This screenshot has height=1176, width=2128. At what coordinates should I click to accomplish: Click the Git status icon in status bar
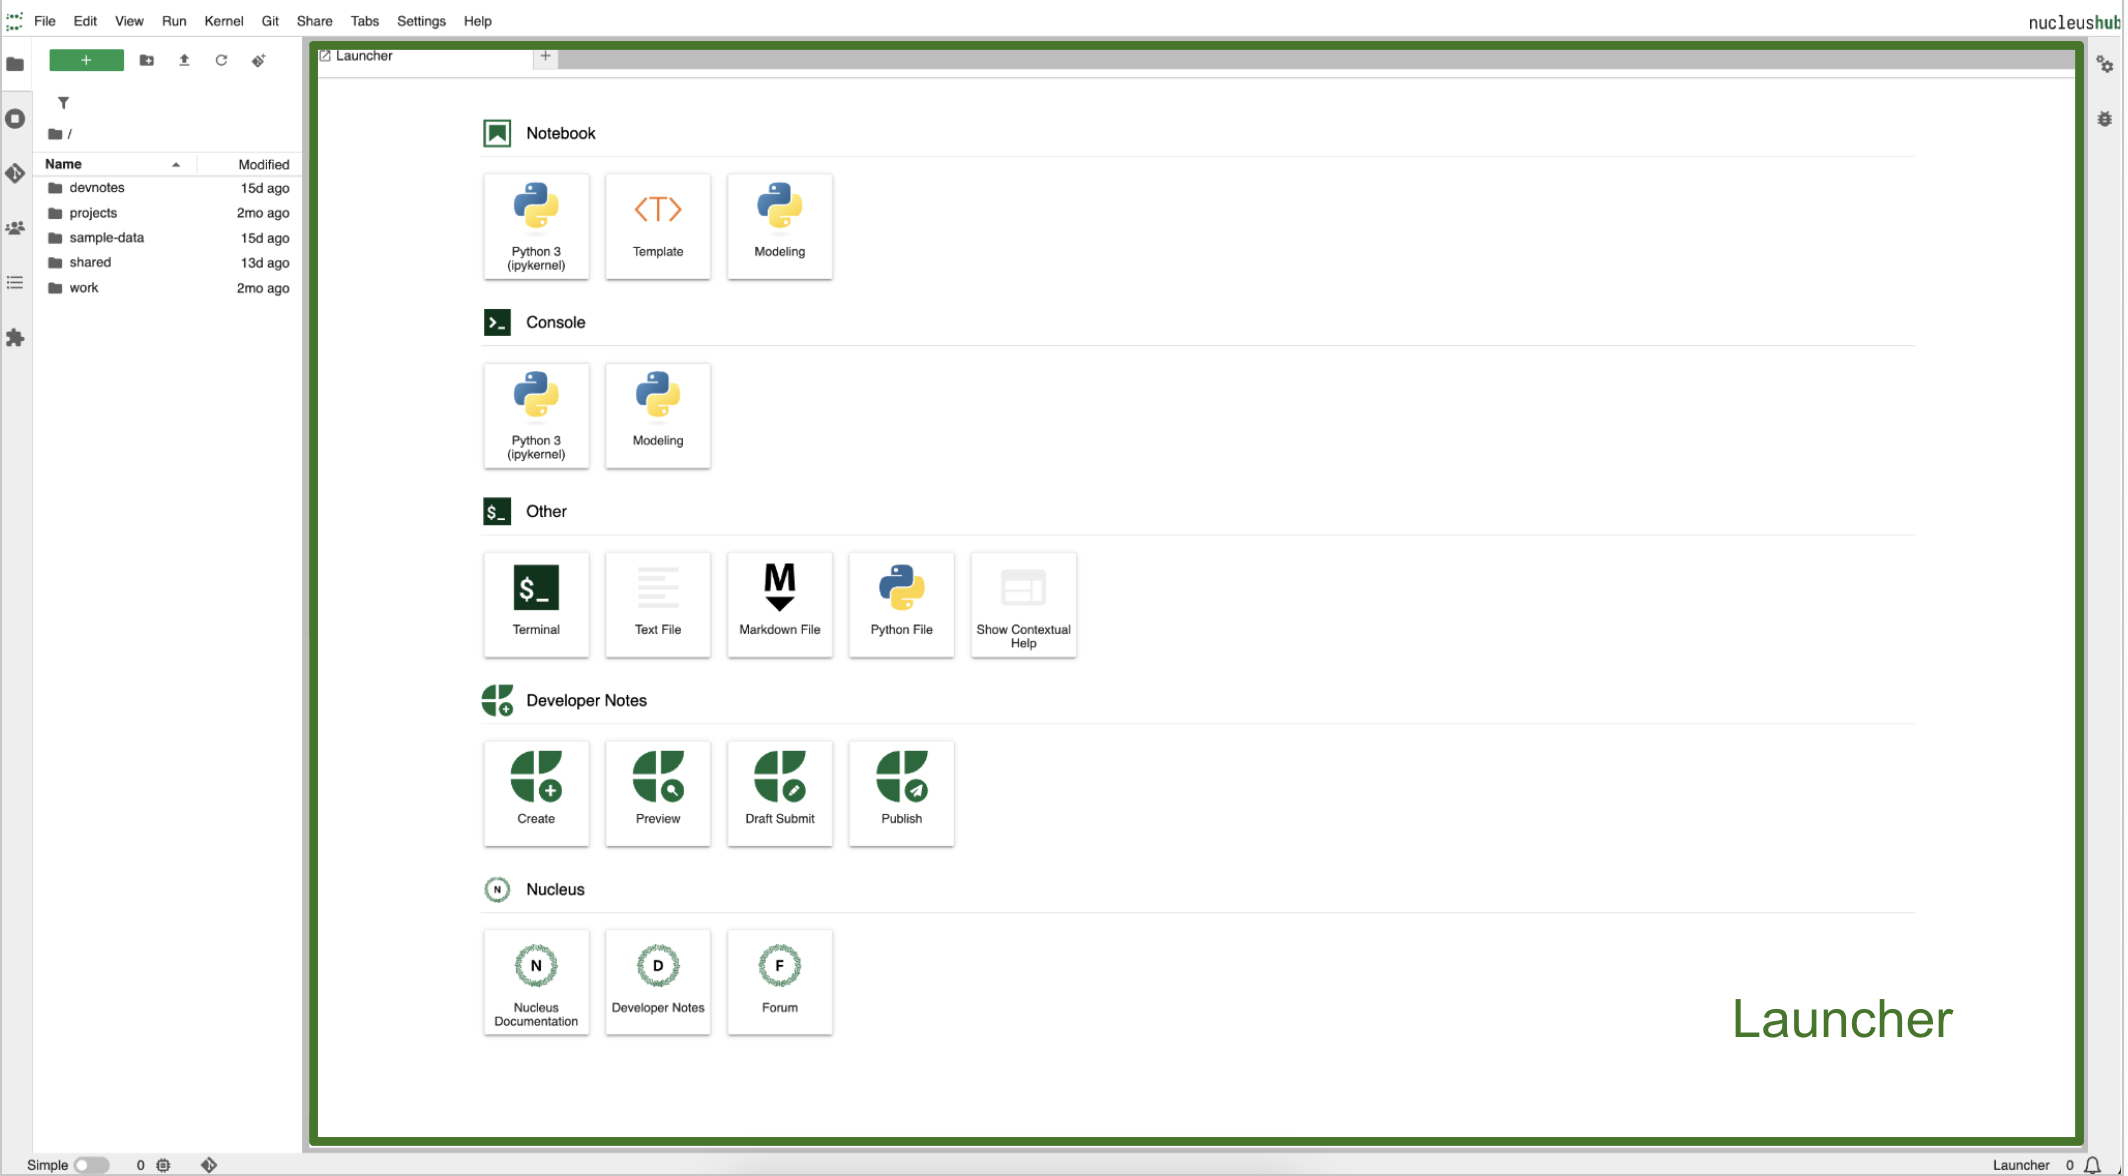click(x=209, y=1165)
